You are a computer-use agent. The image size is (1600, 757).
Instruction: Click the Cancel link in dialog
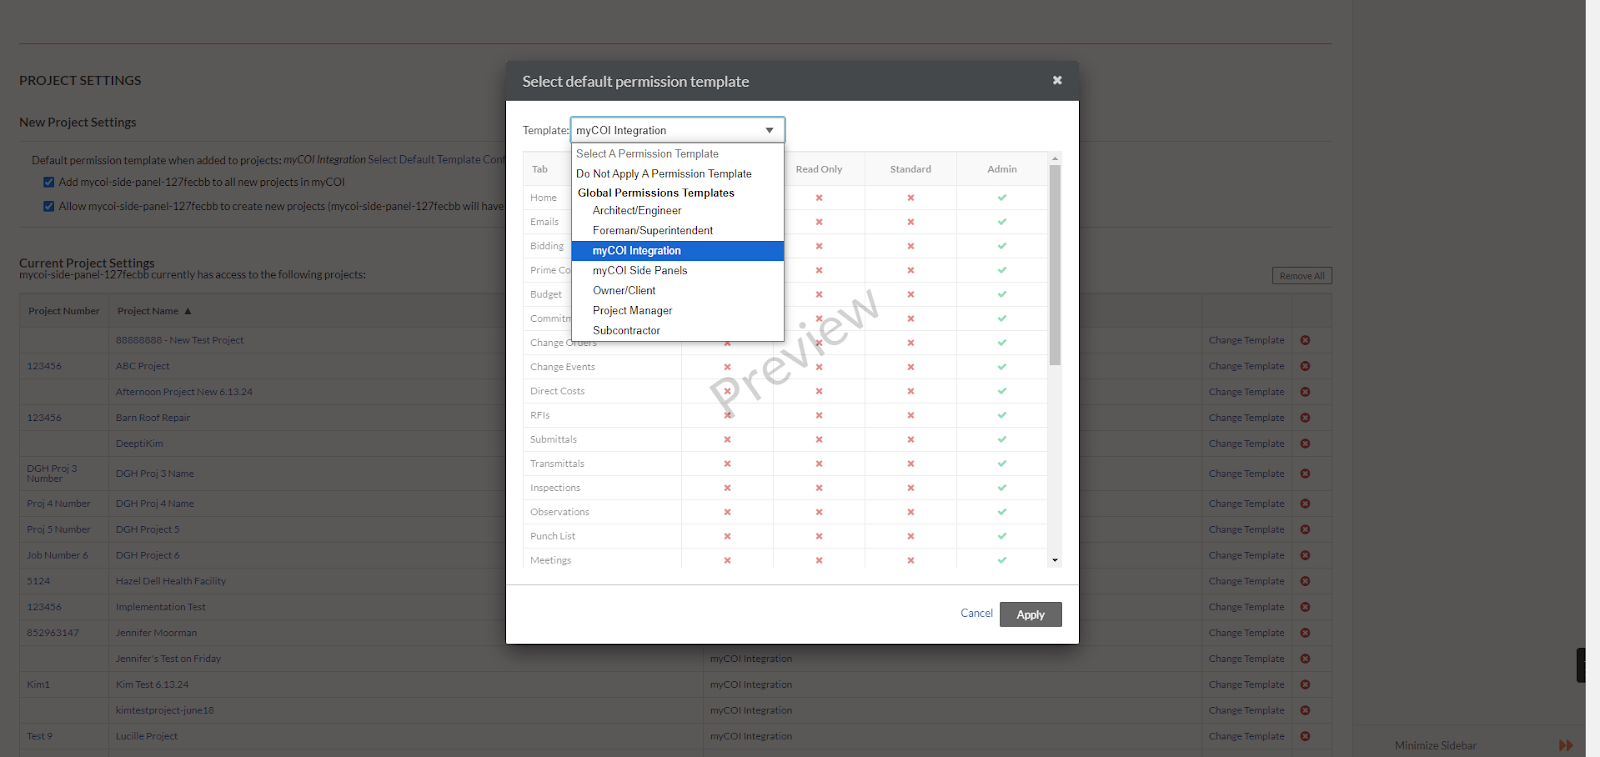click(976, 614)
